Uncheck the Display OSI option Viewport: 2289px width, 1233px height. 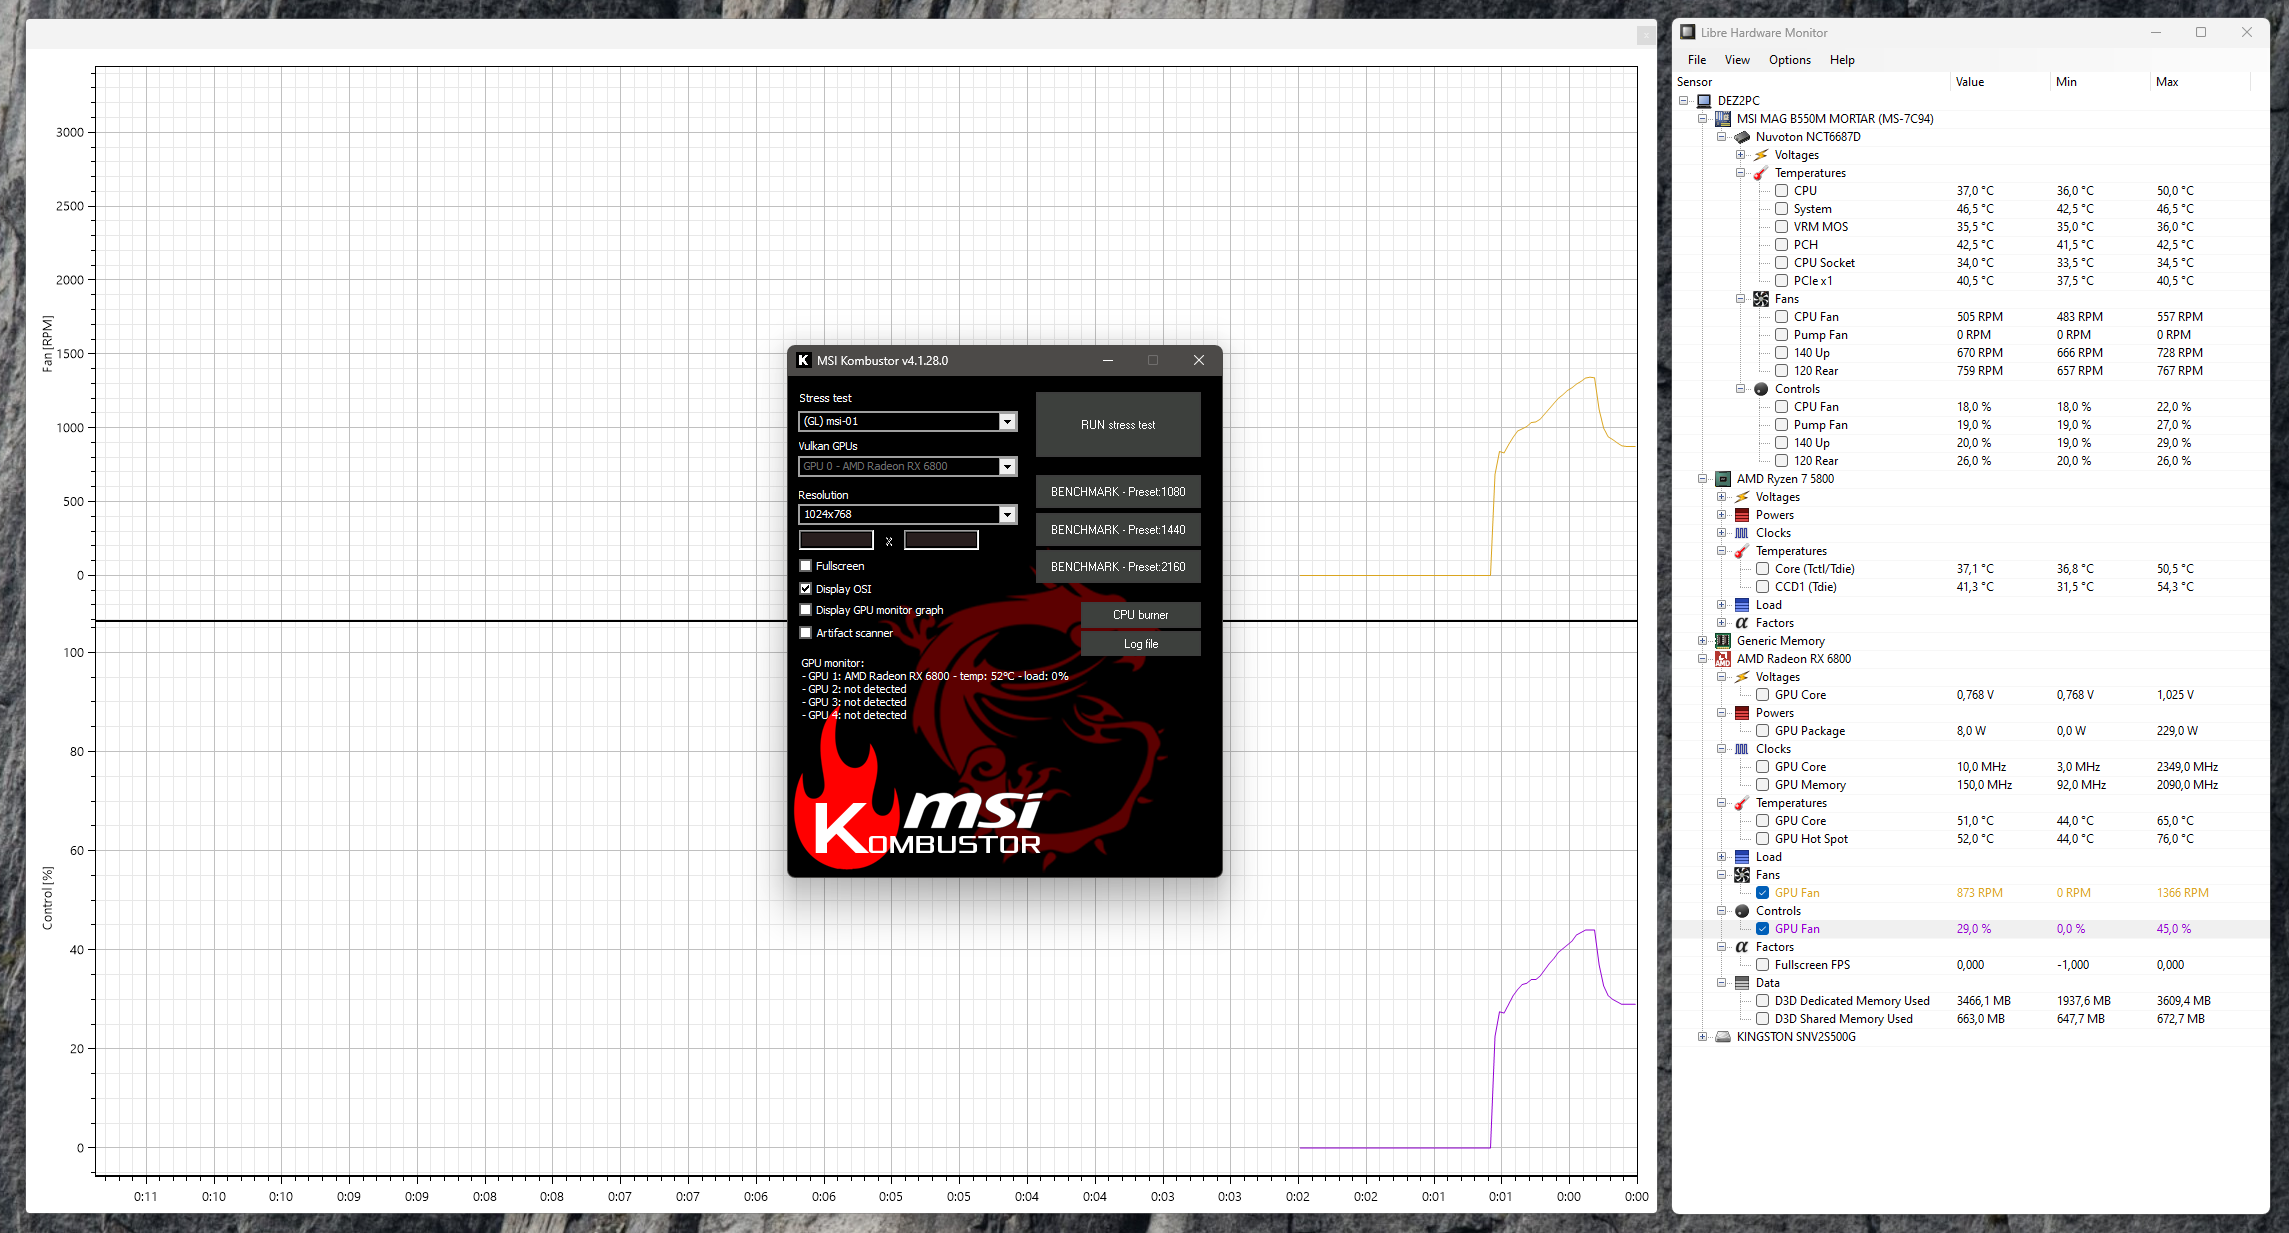pos(806,589)
